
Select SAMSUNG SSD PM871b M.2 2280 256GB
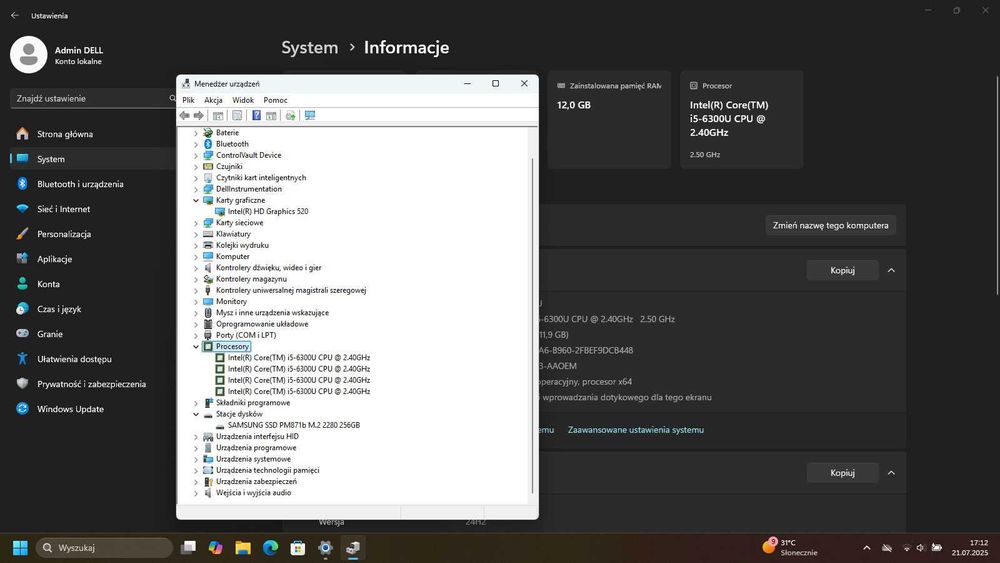coord(293,425)
